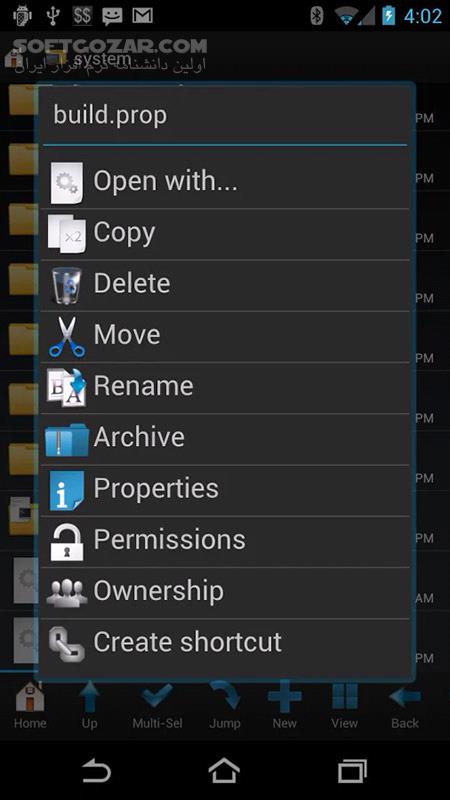This screenshot has height=800, width=450.
Task: Tap the Ownership group people icon
Action: point(67,593)
